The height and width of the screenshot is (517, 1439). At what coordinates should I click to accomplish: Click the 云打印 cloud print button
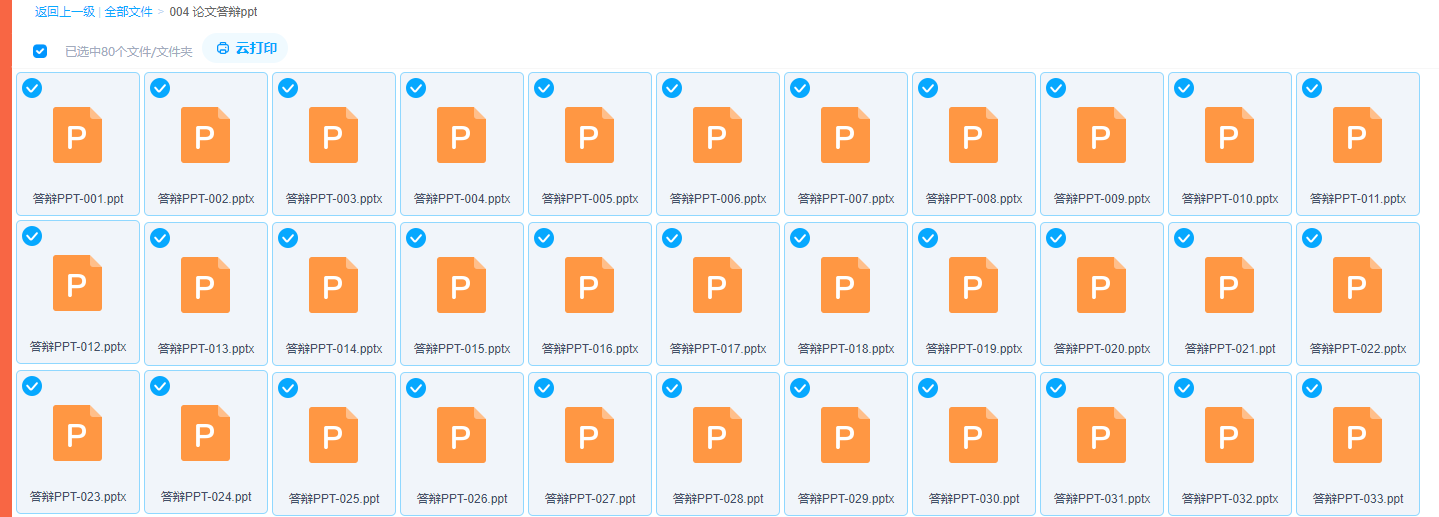(246, 48)
